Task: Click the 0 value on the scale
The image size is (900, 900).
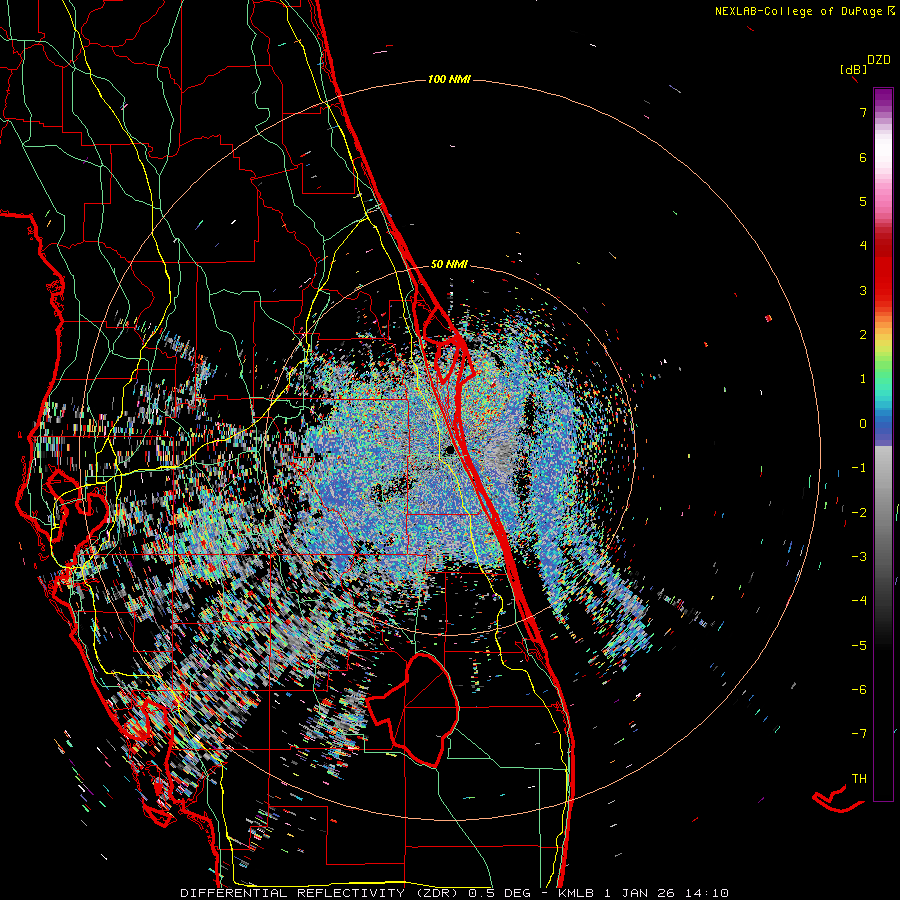Action: (x=863, y=424)
